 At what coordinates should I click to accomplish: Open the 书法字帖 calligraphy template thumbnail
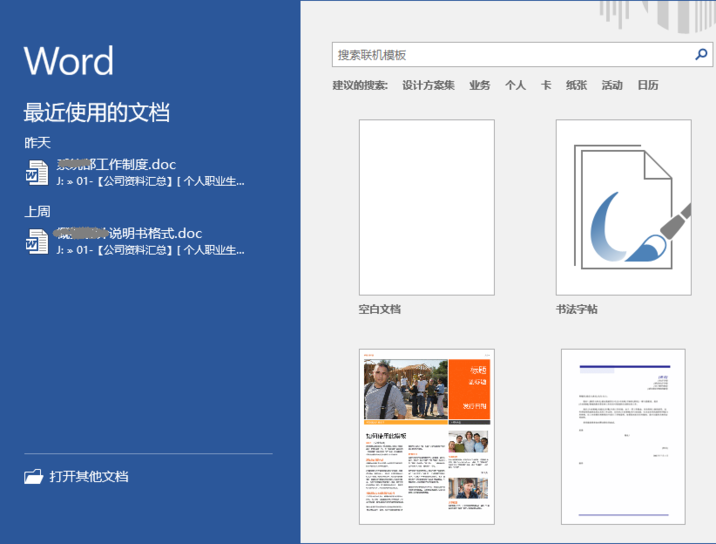pyautogui.click(x=623, y=207)
